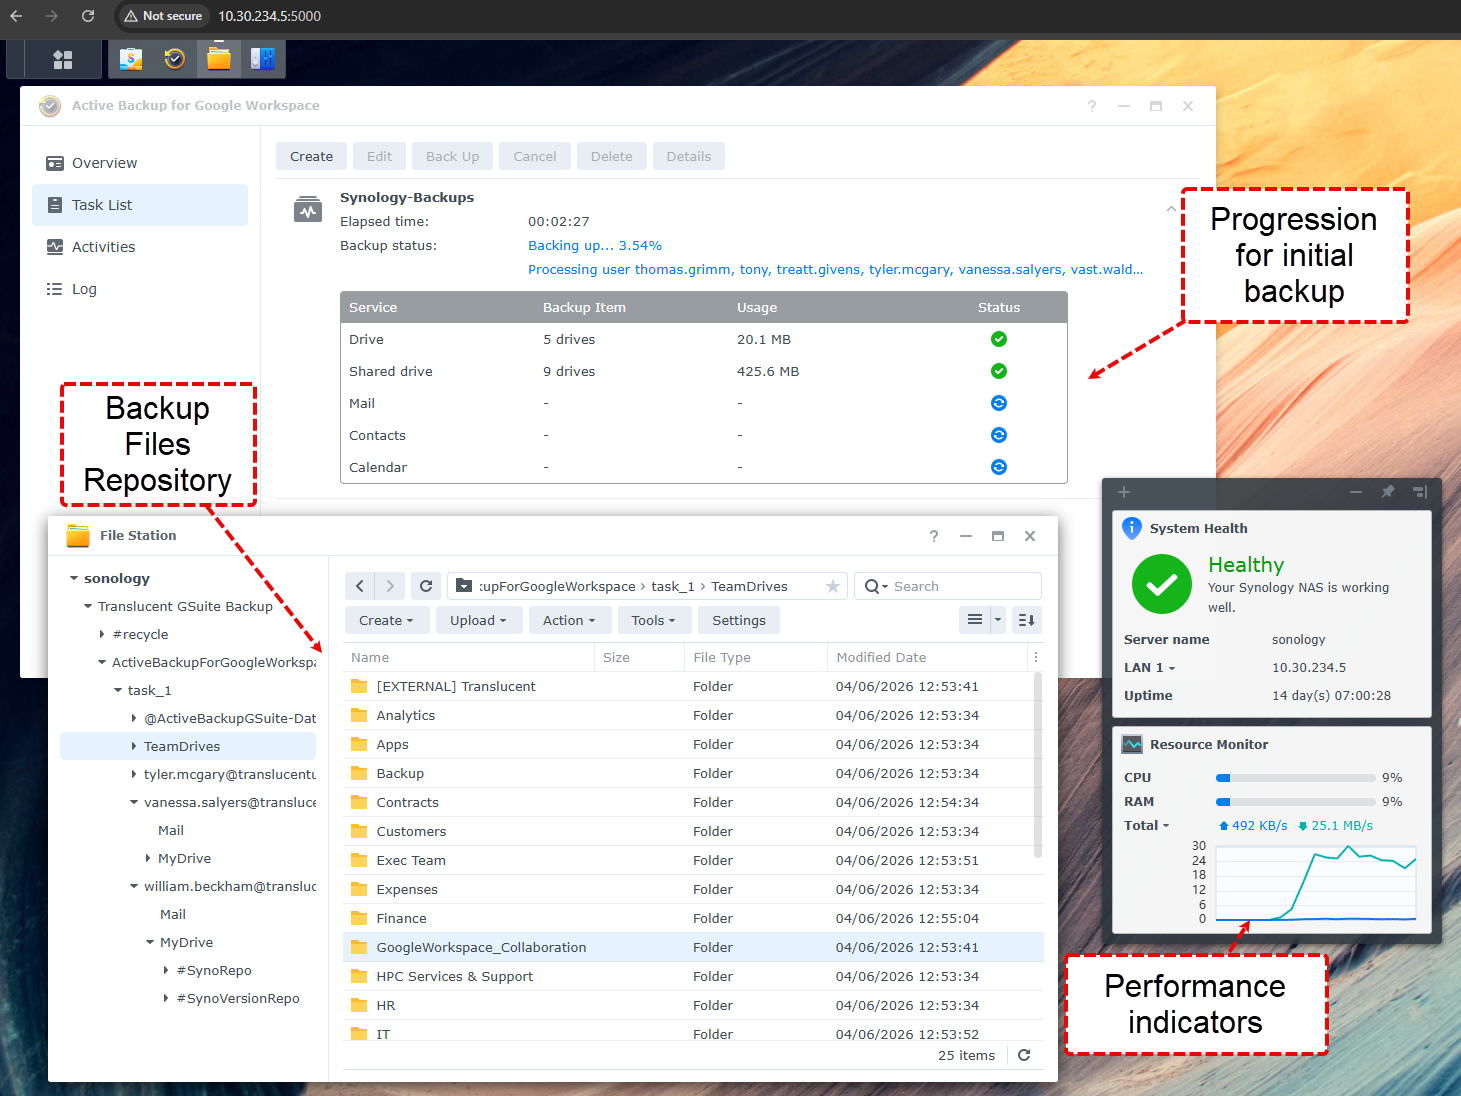Click the File Station vertical scrollbar
The image size is (1461, 1096).
(x=1038, y=765)
